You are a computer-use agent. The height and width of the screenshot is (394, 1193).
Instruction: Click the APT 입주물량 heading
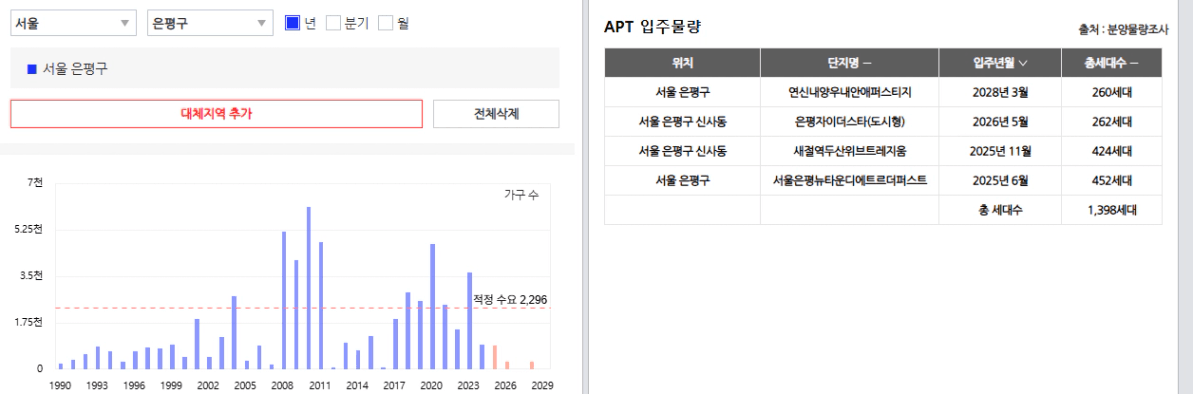pyautogui.click(x=652, y=27)
